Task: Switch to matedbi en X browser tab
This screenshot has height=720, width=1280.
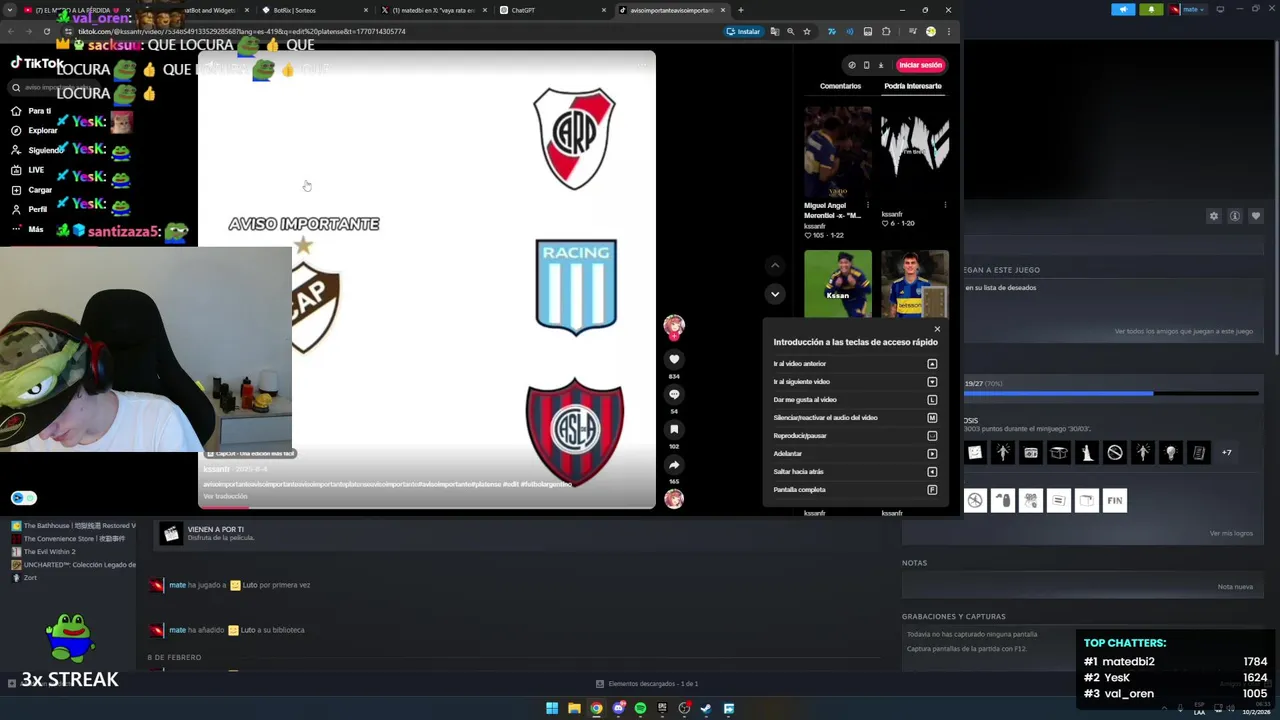Action: tap(434, 10)
